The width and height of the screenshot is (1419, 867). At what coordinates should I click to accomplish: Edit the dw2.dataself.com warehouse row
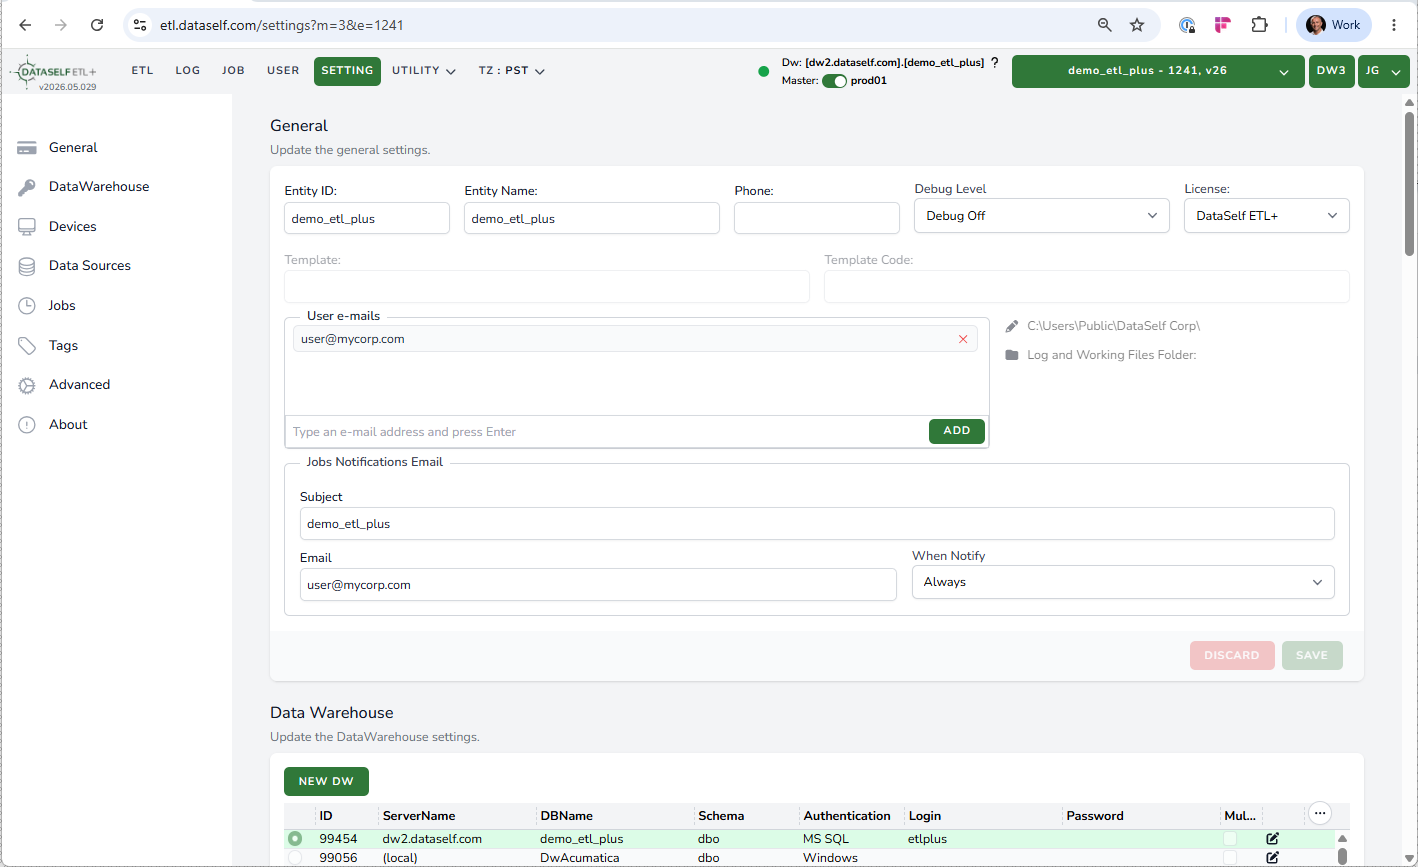coord(1272,839)
